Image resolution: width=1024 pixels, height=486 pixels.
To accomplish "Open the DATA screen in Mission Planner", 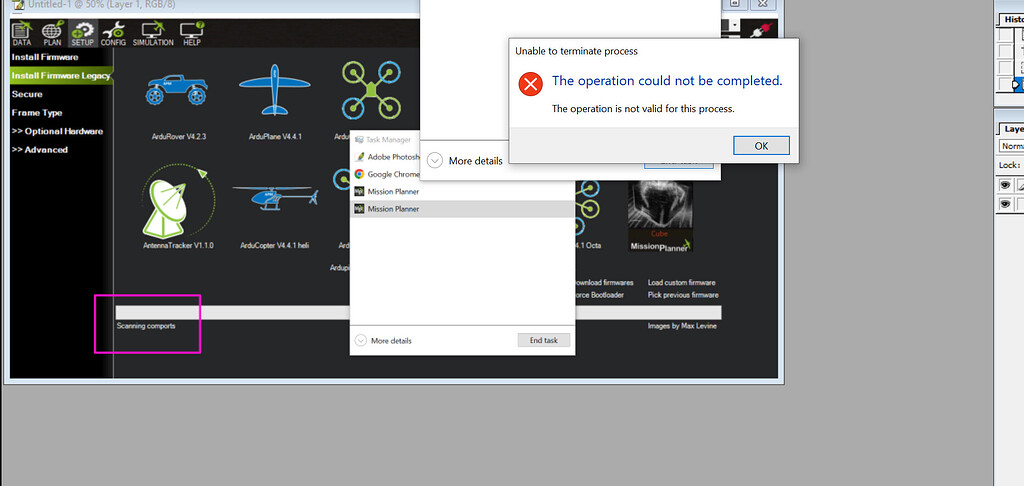I will coord(22,34).
